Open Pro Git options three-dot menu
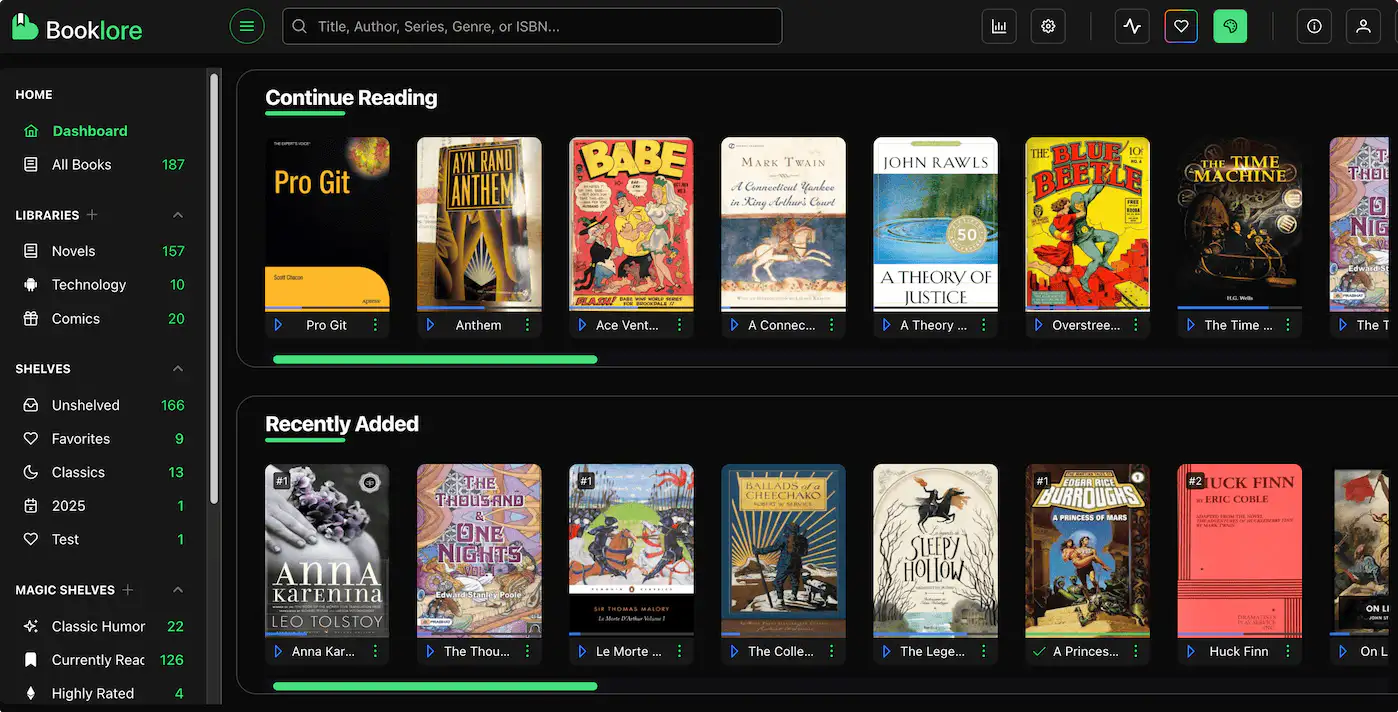Screen dimensions: 1398x712 375,325
